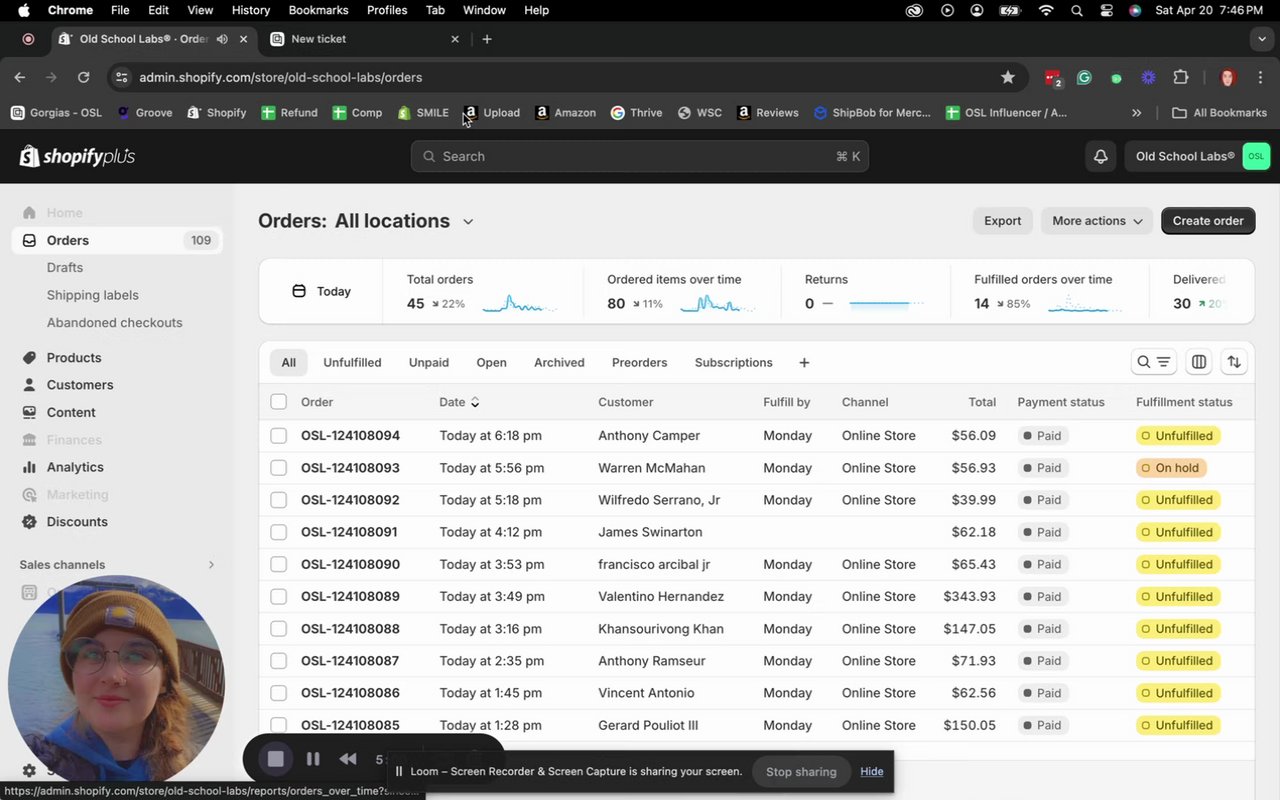The width and height of the screenshot is (1280, 800).
Task: Switch to the Unfulfilled tab
Action: pos(352,363)
